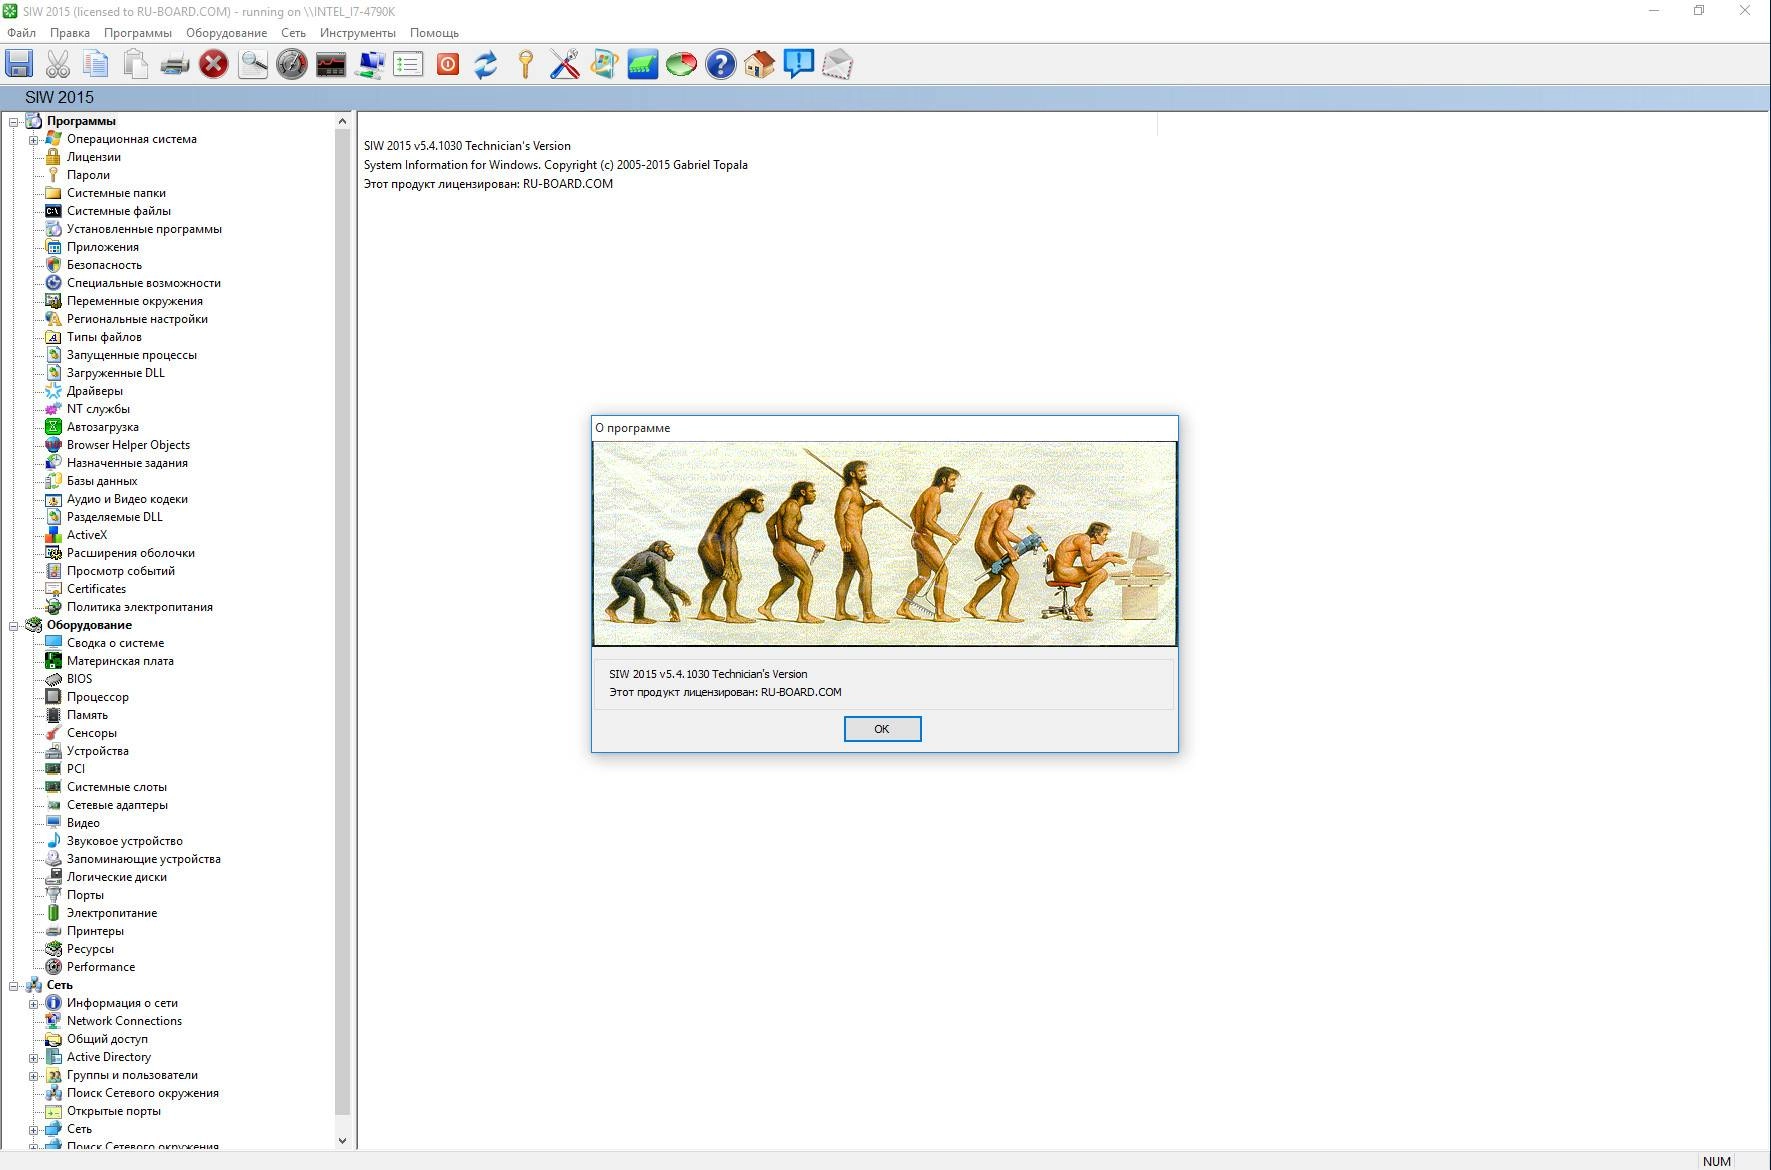This screenshot has width=1771, height=1170.
Task: Click the Copy toolbar icon
Action: [x=97, y=65]
